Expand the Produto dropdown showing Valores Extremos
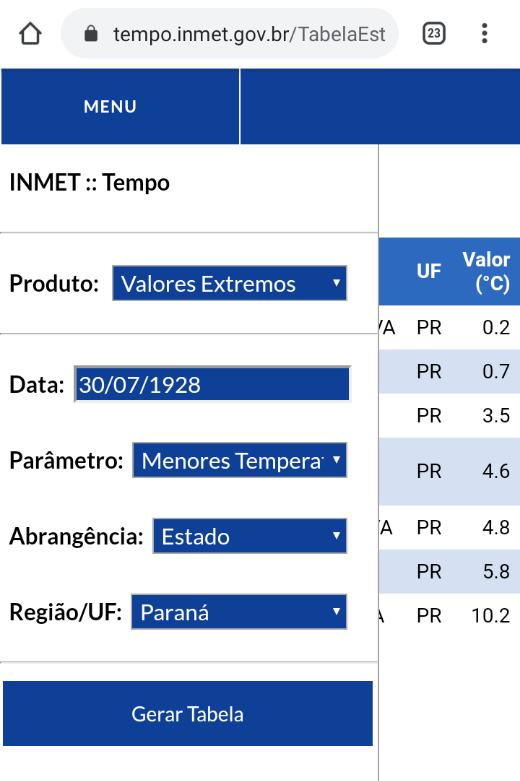The height and width of the screenshot is (781, 520). click(230, 283)
